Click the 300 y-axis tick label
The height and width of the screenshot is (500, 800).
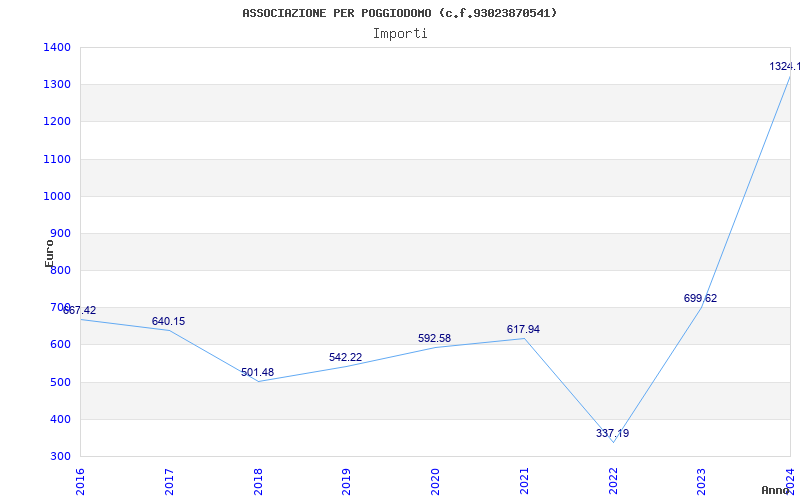[60, 456]
